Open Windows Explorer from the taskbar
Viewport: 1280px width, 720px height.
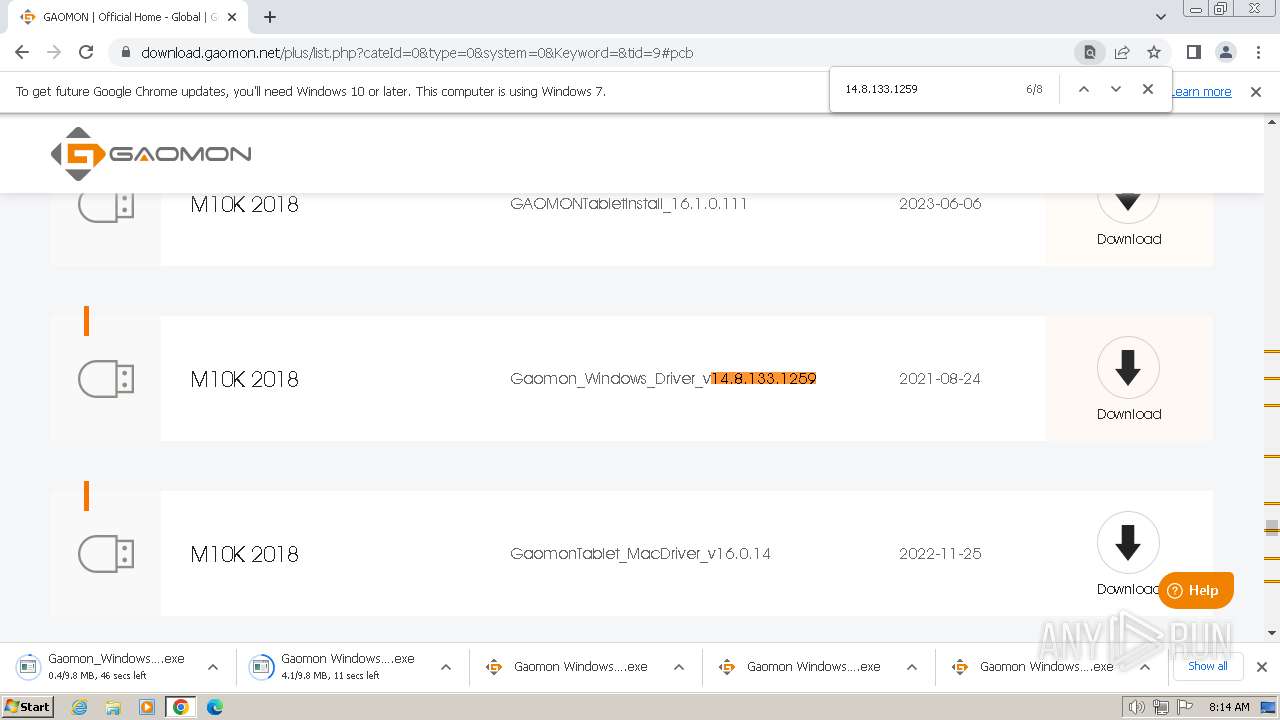coord(113,707)
